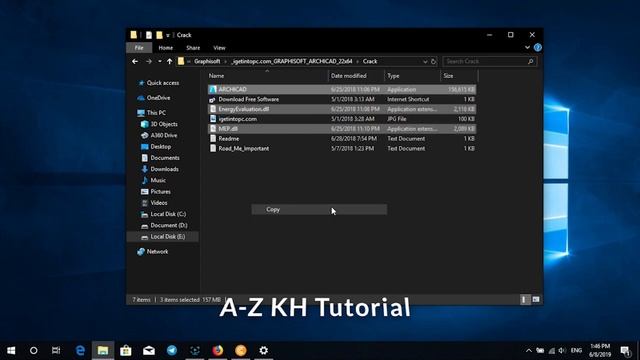Open OneDrive in the sidebar
This screenshot has height=360, width=640.
[x=158, y=98]
